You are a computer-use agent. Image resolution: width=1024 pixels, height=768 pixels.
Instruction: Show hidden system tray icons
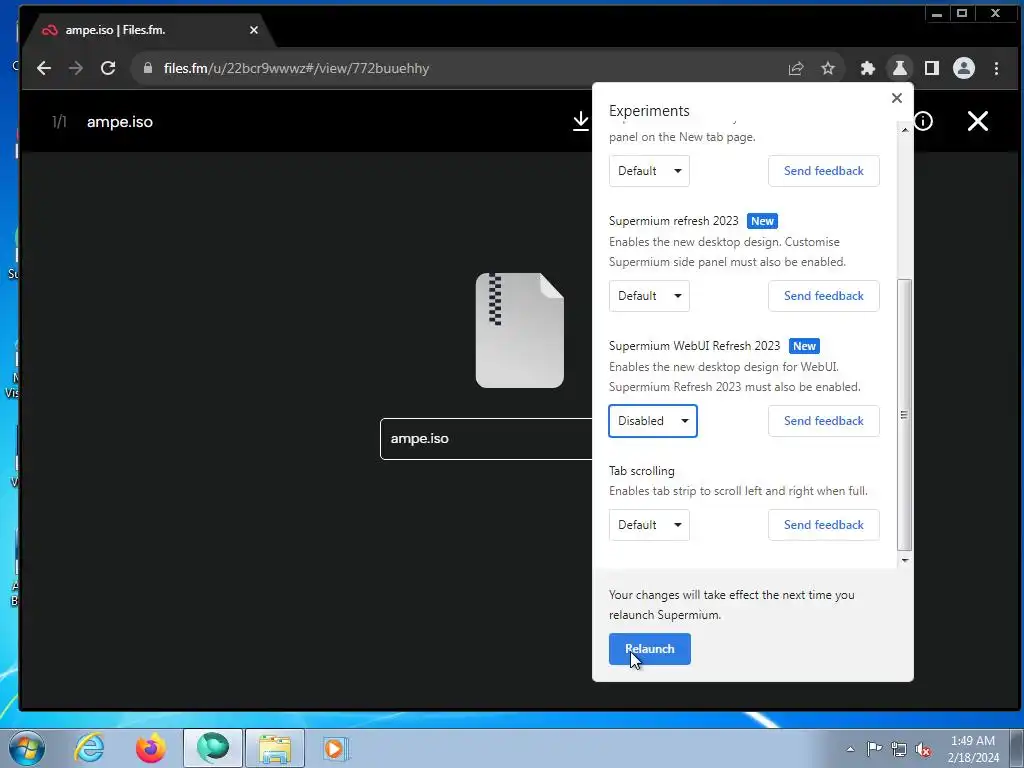pos(850,749)
